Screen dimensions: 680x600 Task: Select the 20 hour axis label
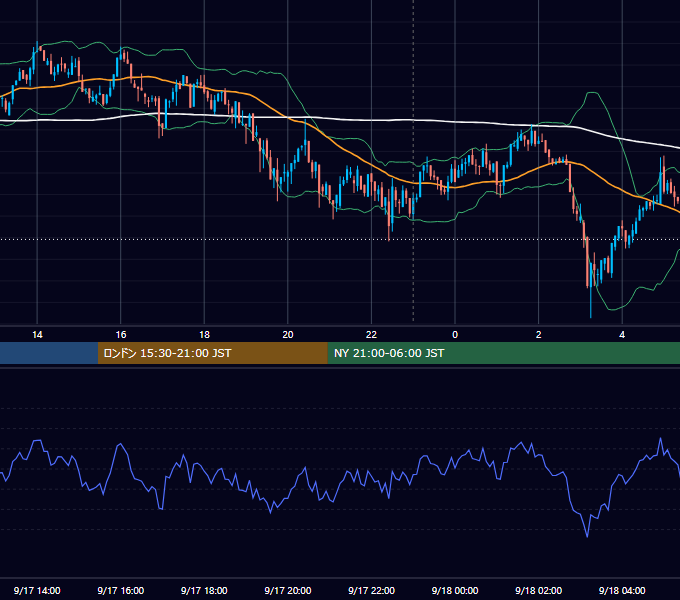tap(288, 335)
